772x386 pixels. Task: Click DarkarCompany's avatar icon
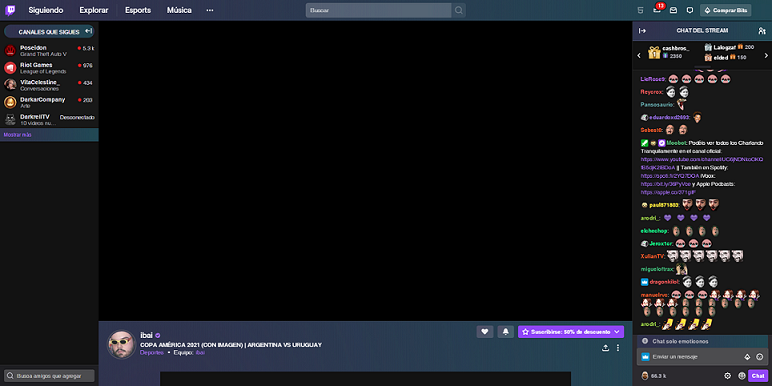pyautogui.click(x=10, y=102)
